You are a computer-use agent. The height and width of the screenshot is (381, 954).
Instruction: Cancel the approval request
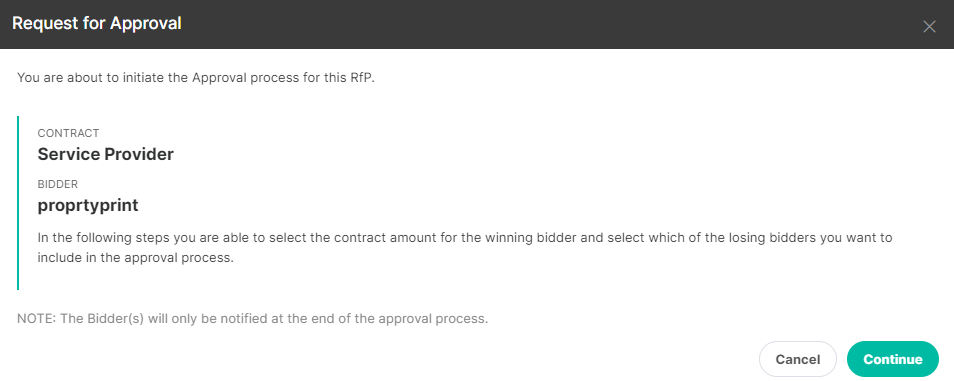tap(798, 359)
